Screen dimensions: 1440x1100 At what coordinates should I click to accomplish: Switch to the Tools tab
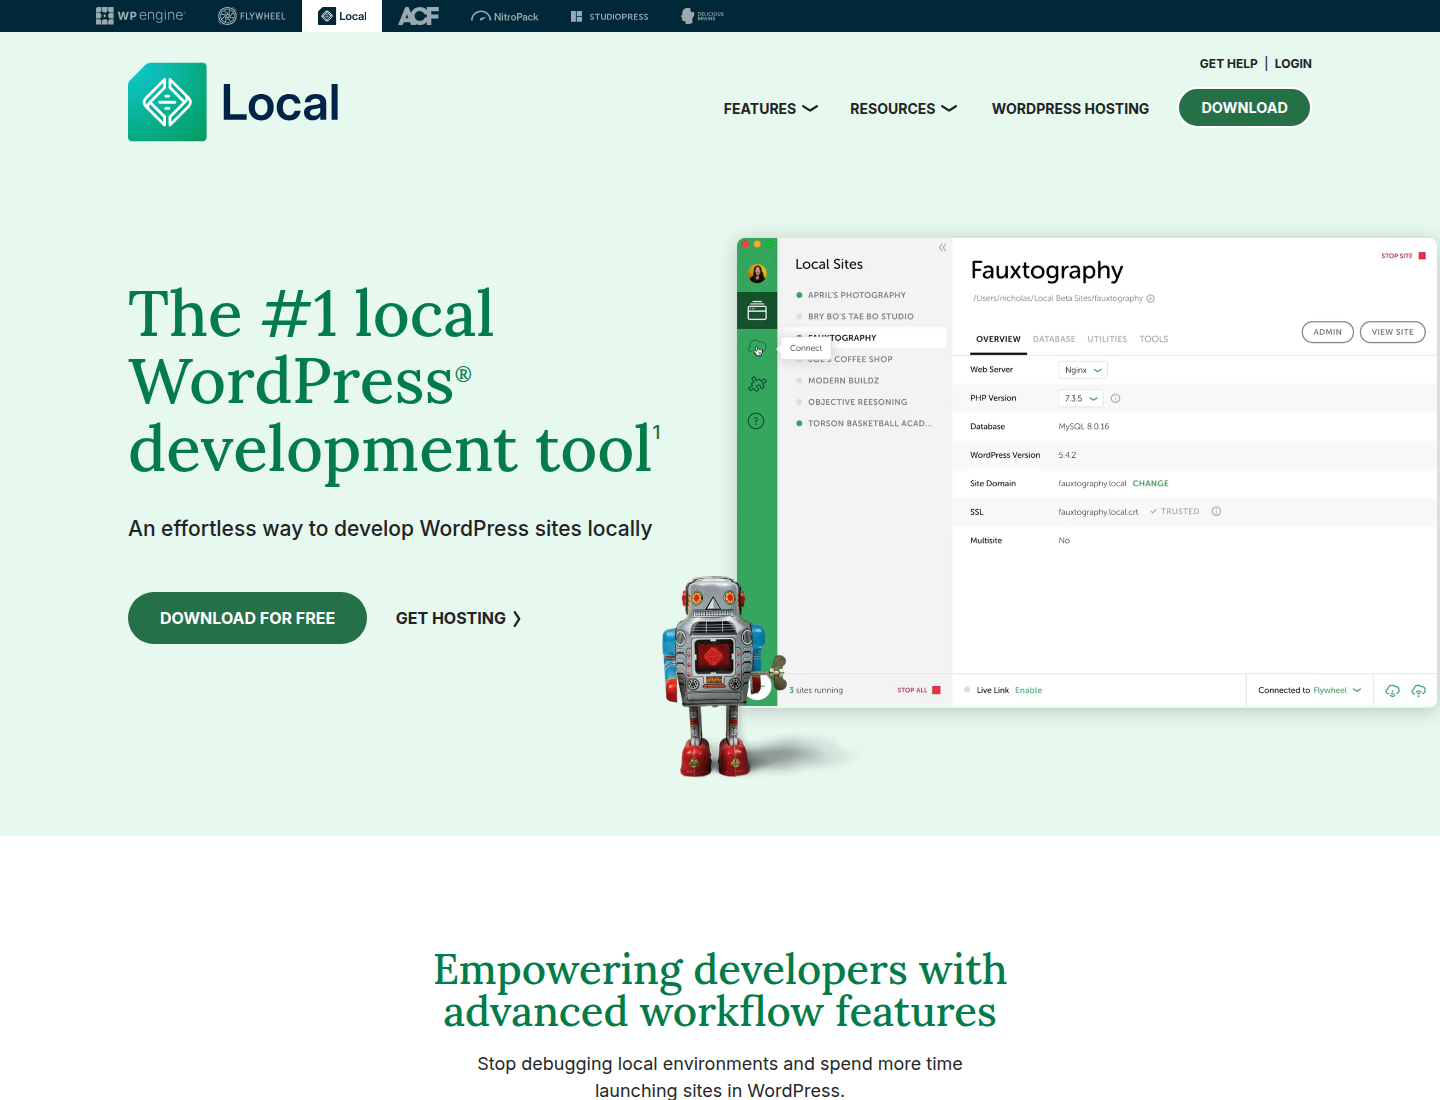(1154, 339)
